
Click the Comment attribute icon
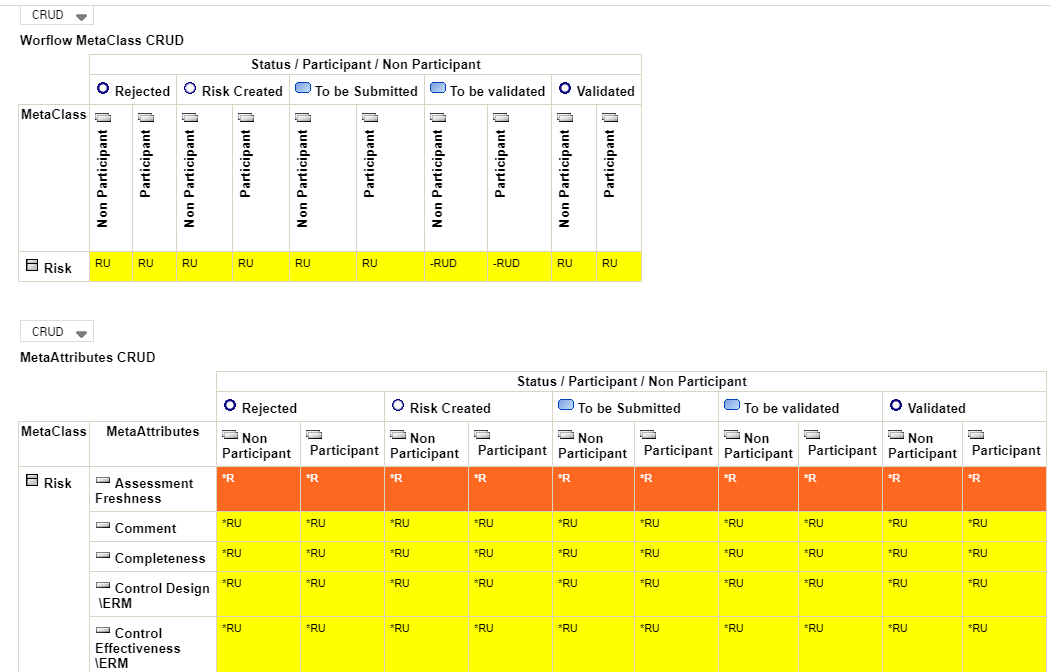(x=103, y=527)
